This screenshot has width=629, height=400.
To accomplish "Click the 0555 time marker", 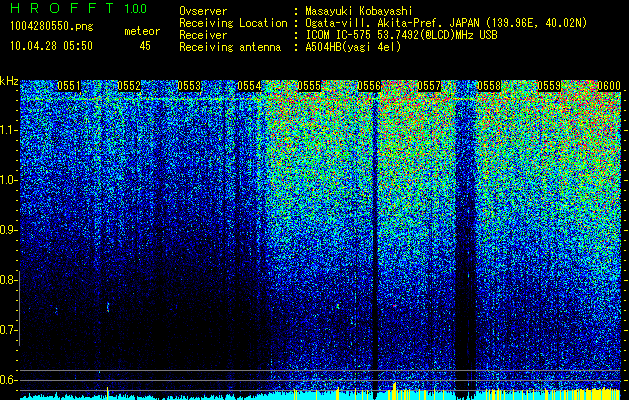I will pos(309,86).
